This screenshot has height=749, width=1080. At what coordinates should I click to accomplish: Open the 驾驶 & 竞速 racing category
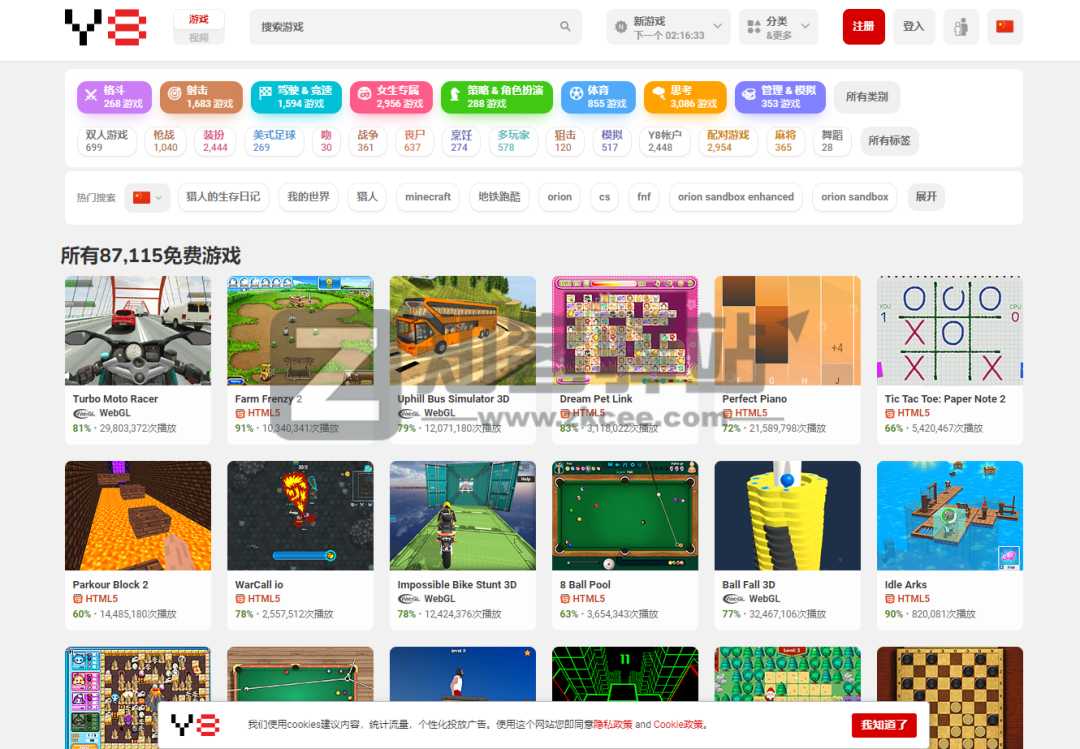(x=295, y=97)
